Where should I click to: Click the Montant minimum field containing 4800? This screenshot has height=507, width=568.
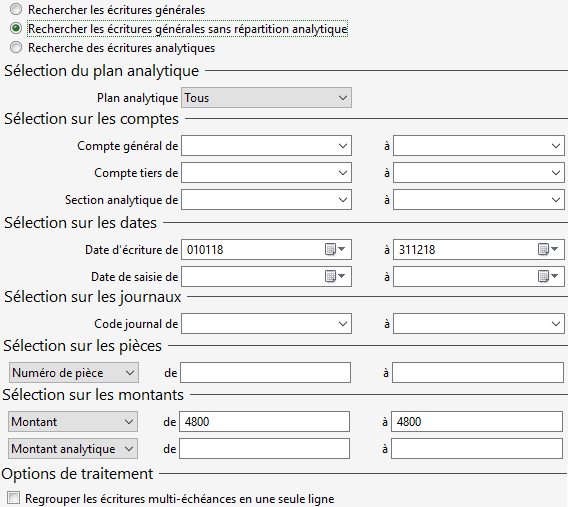coord(264,422)
